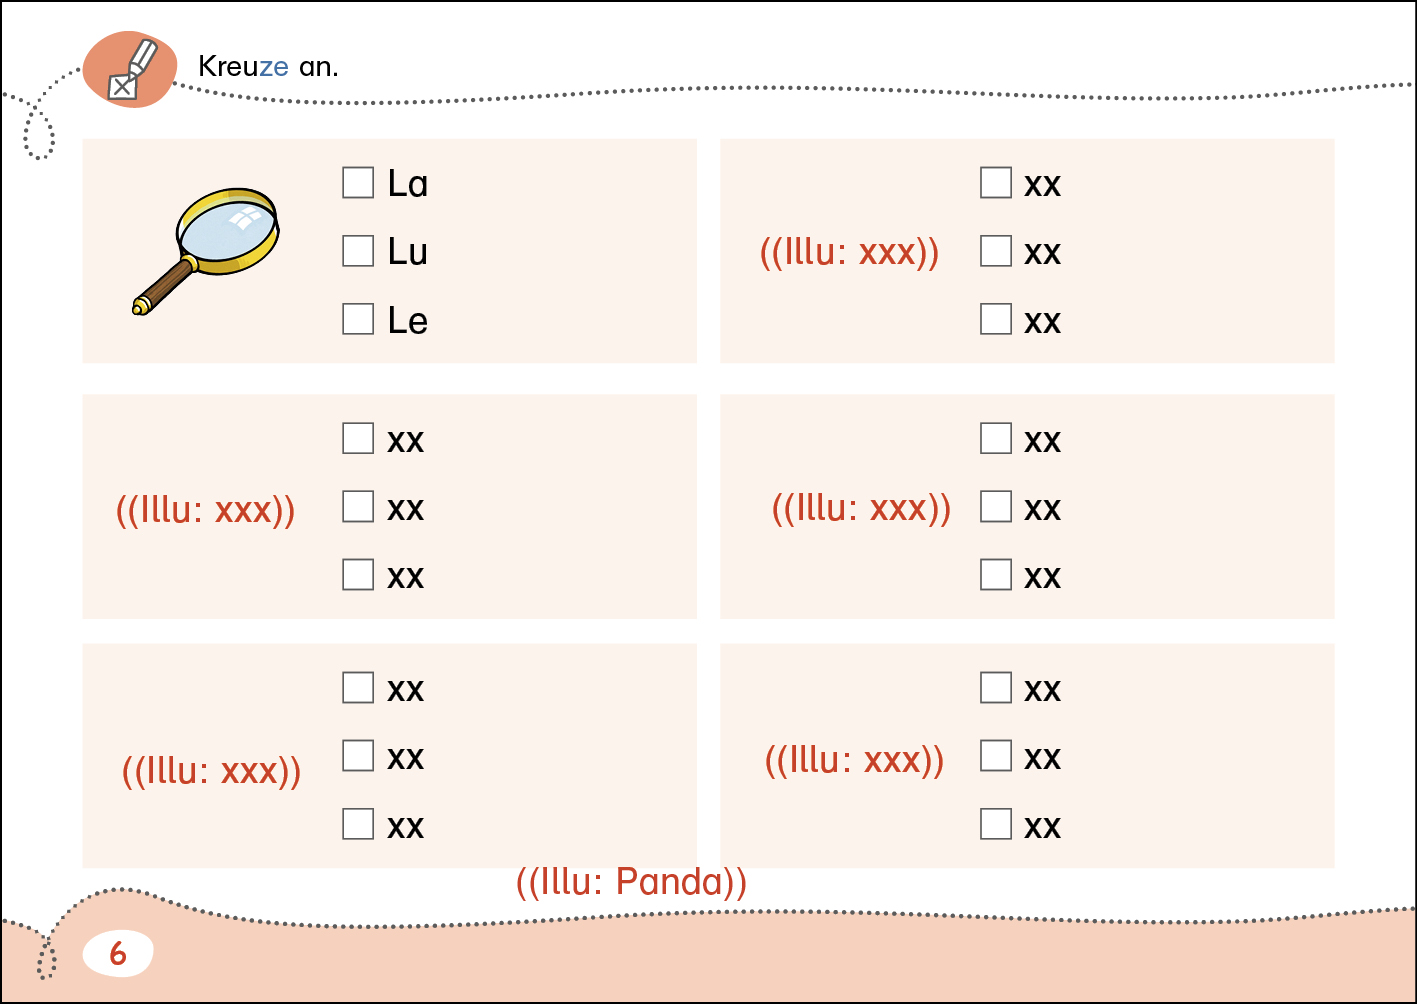Tick top xx checkbox right of magnifying glass panel
The height and width of the screenshot is (1004, 1417).
coord(996,183)
